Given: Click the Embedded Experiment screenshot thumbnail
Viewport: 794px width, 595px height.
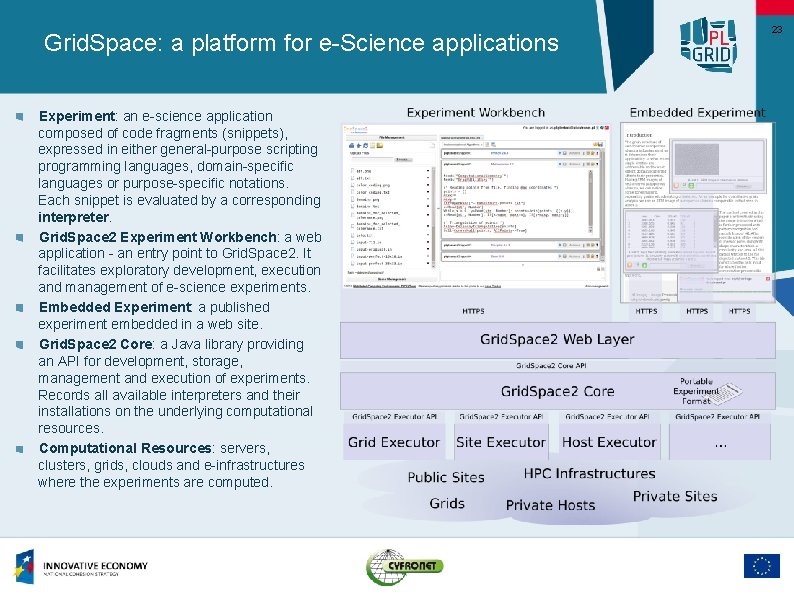Looking at the screenshot, I should coord(698,213).
